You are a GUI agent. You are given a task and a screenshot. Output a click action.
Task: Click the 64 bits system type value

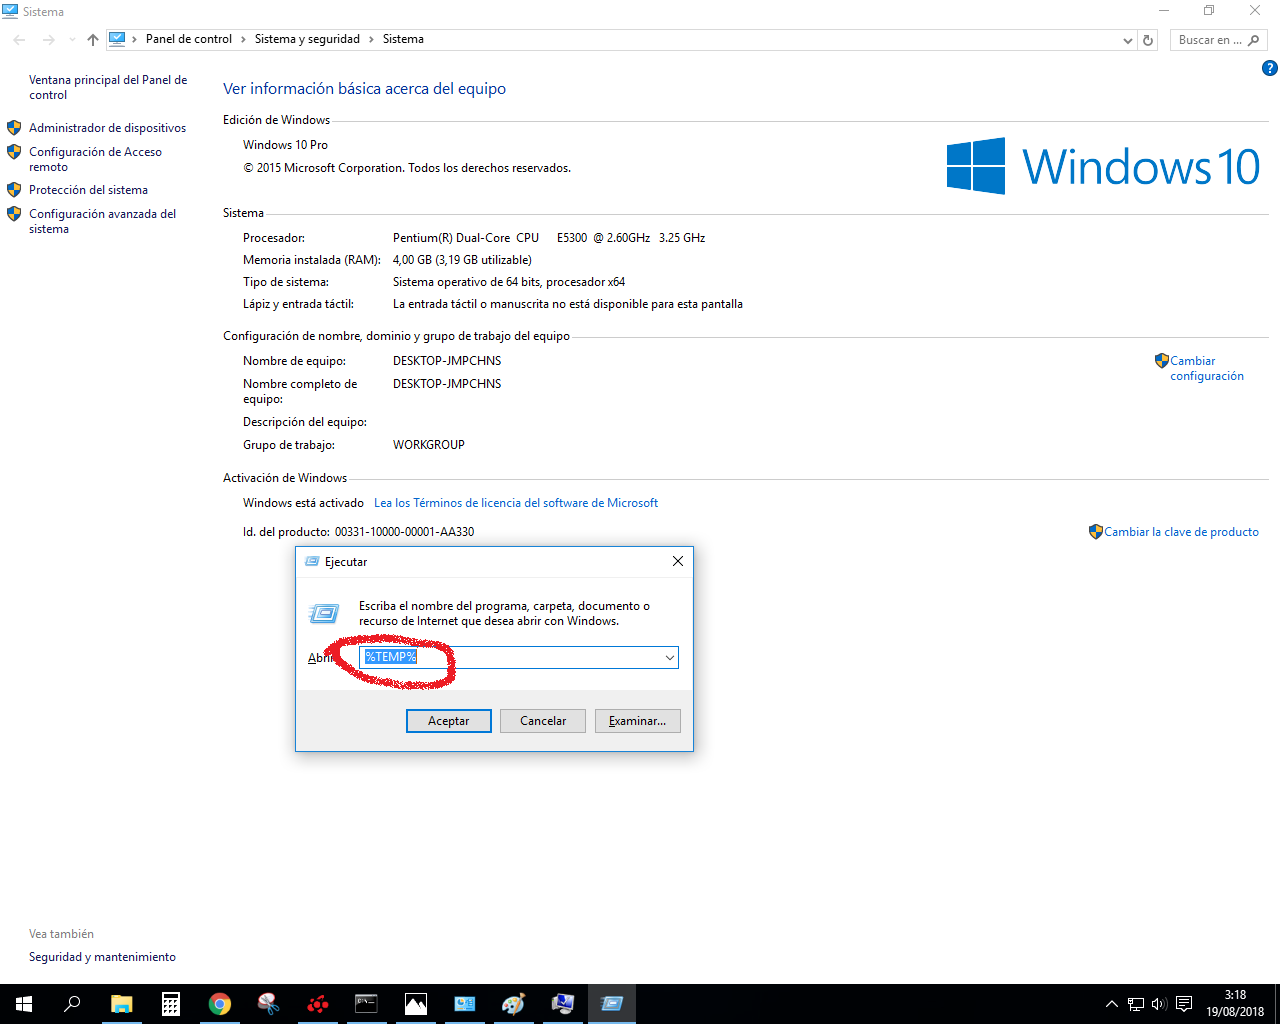[509, 282]
